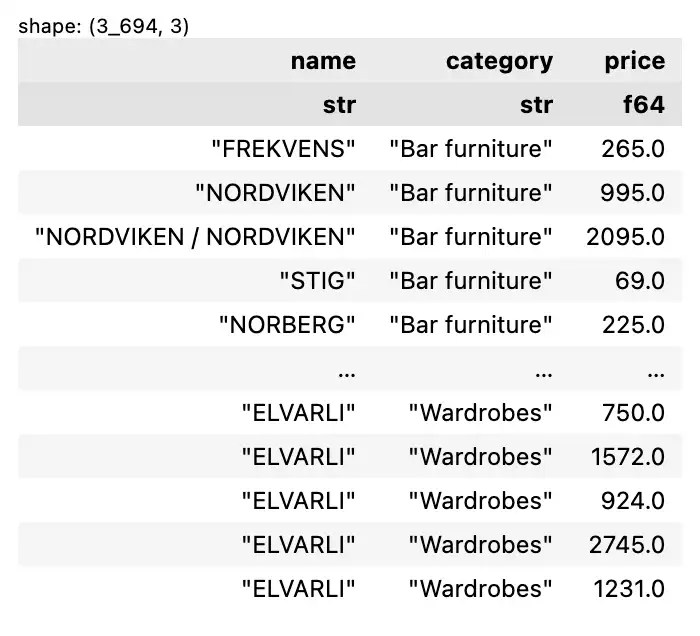The width and height of the screenshot is (700, 636).
Task: Select the "FREKVENS" name cell
Action: click(x=284, y=149)
